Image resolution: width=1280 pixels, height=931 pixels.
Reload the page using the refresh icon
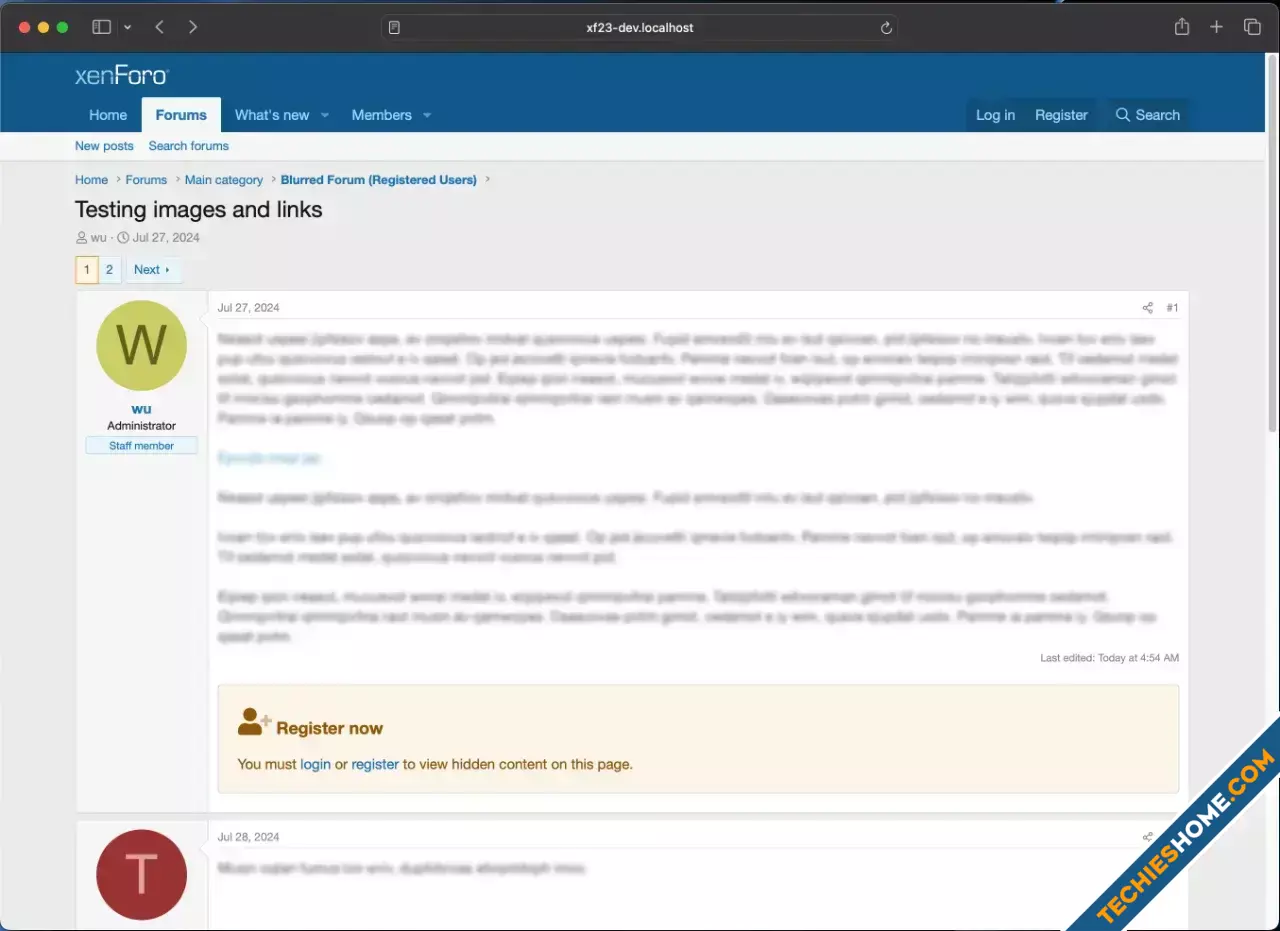pos(886,28)
